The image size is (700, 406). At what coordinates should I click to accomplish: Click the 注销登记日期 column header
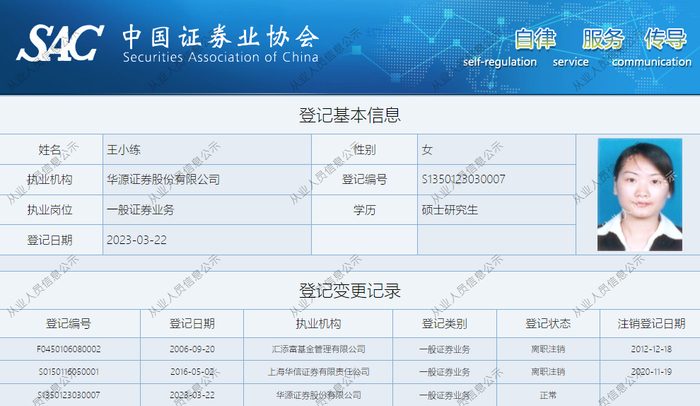click(x=651, y=323)
